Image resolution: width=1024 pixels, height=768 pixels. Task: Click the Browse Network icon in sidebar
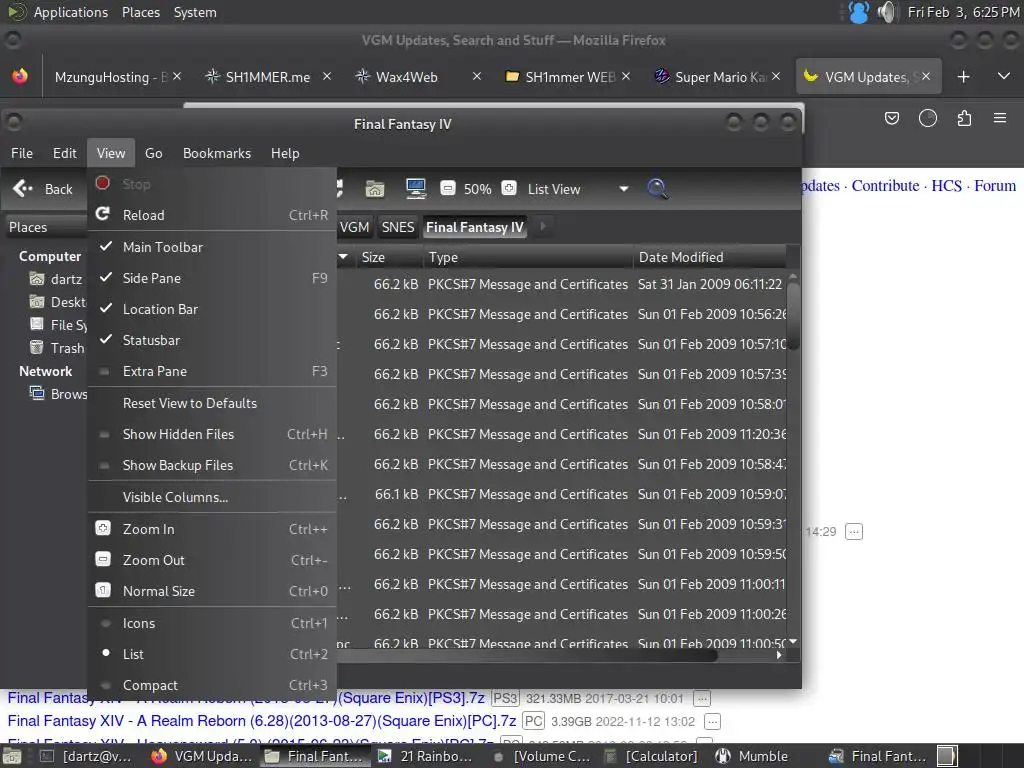[x=37, y=393]
